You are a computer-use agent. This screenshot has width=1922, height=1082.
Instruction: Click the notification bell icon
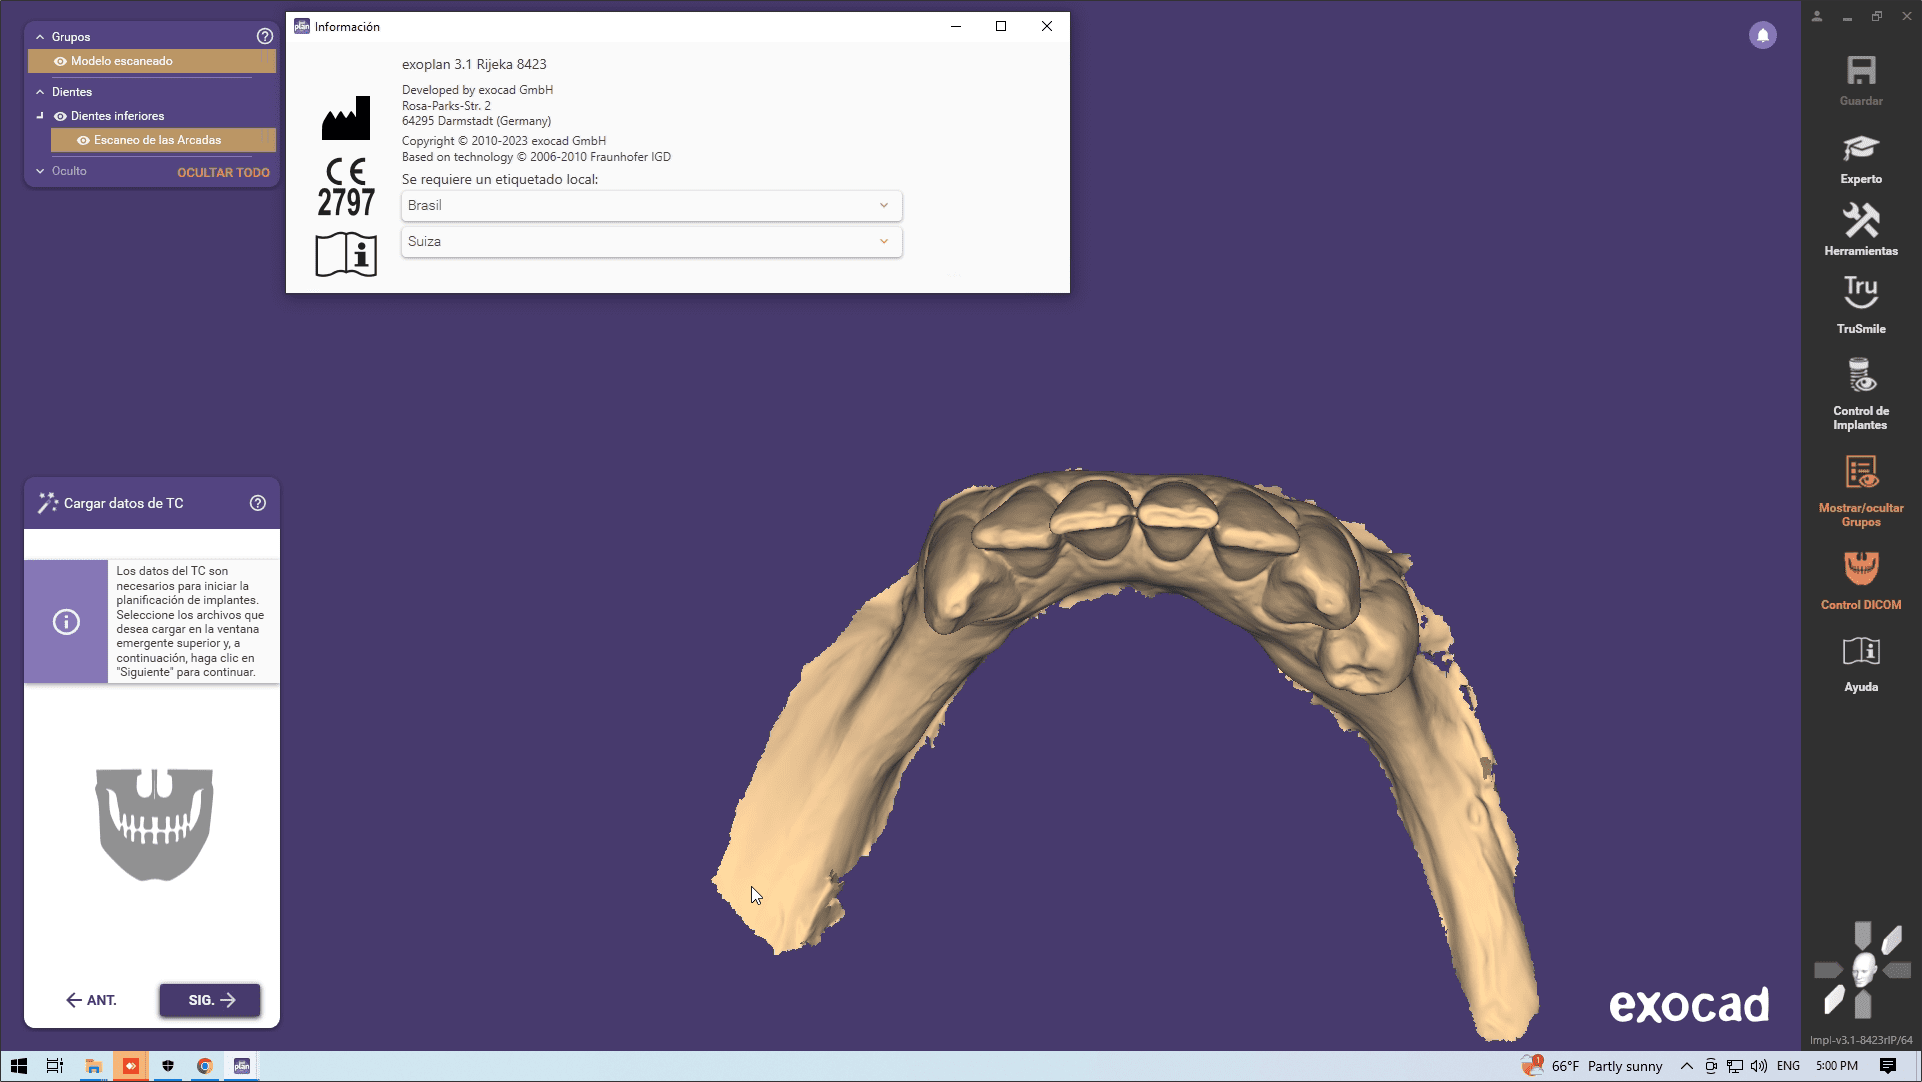1762,36
